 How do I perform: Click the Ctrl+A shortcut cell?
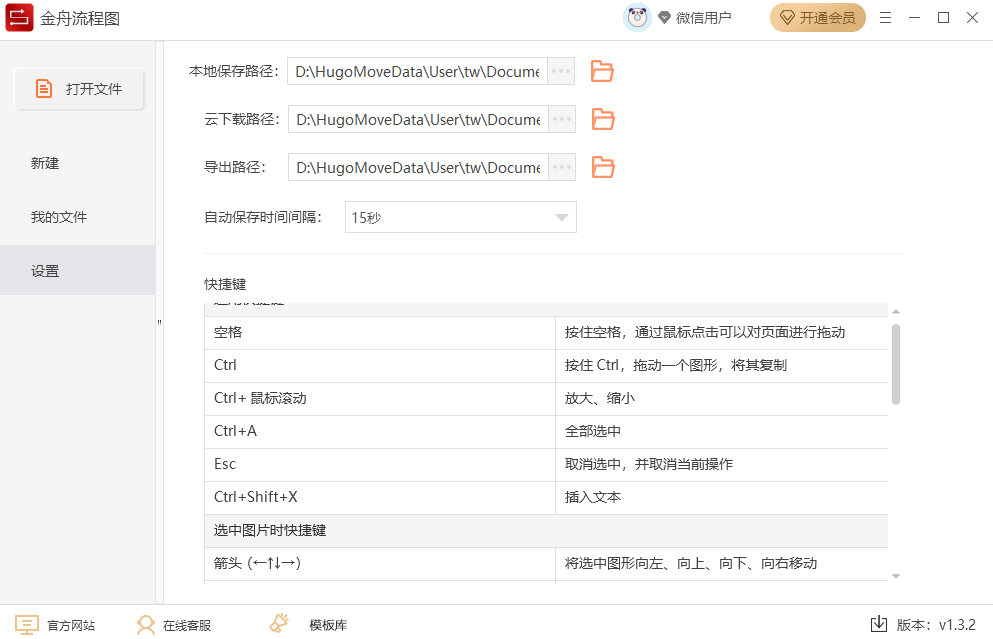380,431
